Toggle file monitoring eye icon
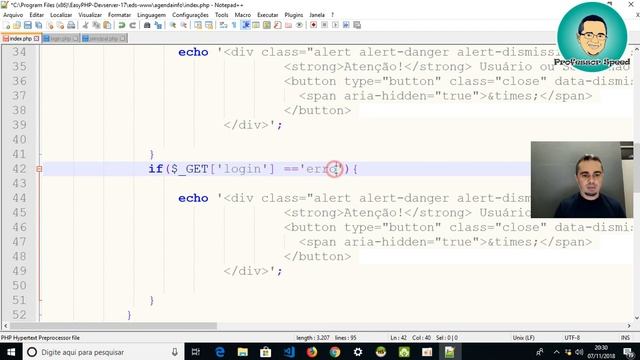 tap(299, 25)
